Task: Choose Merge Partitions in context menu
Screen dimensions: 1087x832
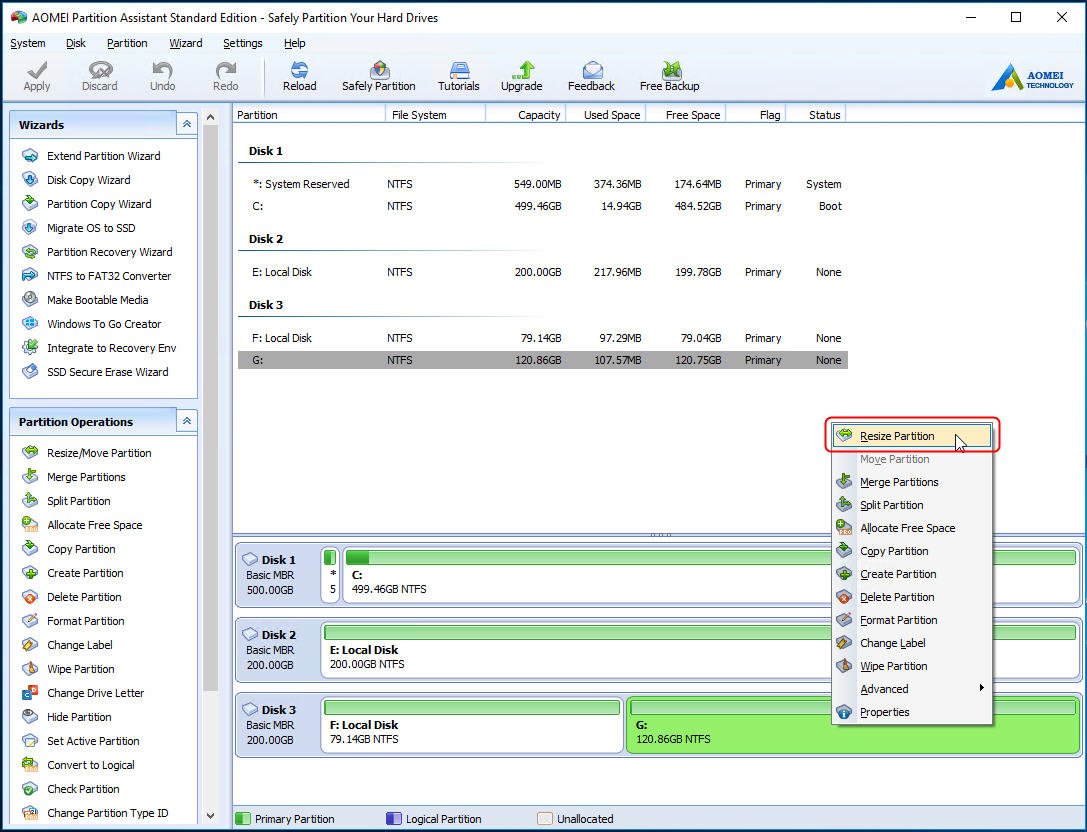Action: (912, 482)
